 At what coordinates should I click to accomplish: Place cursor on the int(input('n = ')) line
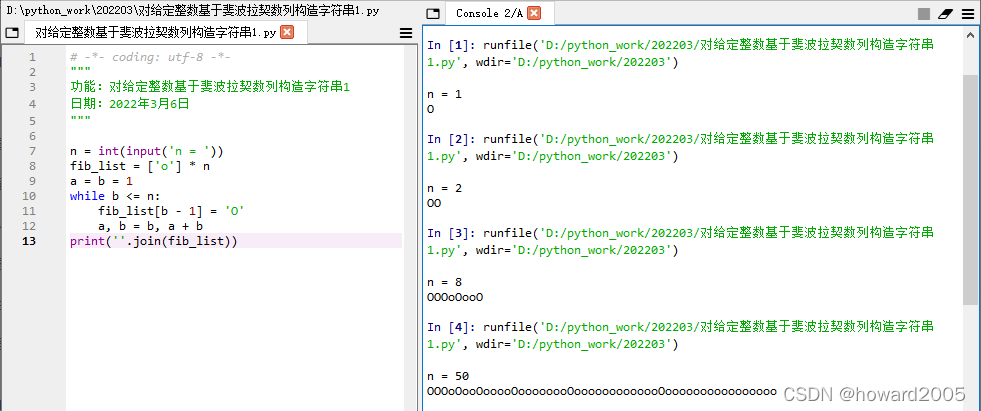(146, 151)
